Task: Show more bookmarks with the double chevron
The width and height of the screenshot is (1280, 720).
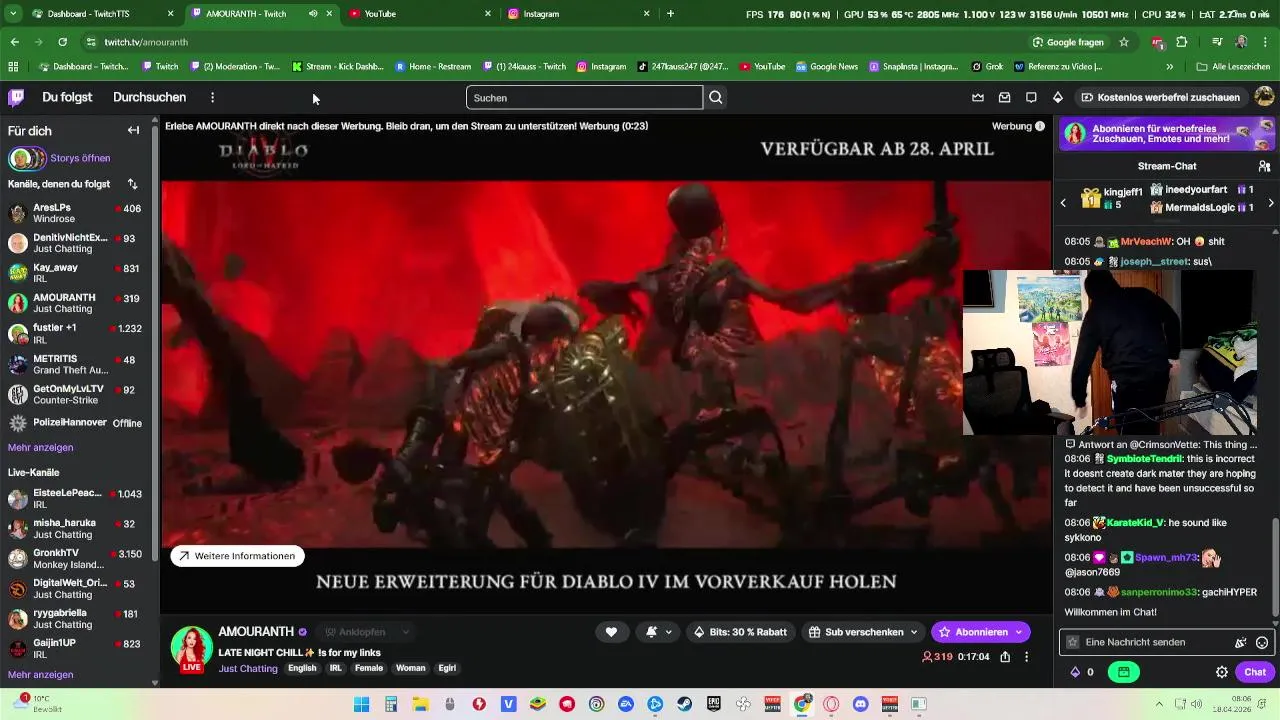Action: click(1170, 66)
